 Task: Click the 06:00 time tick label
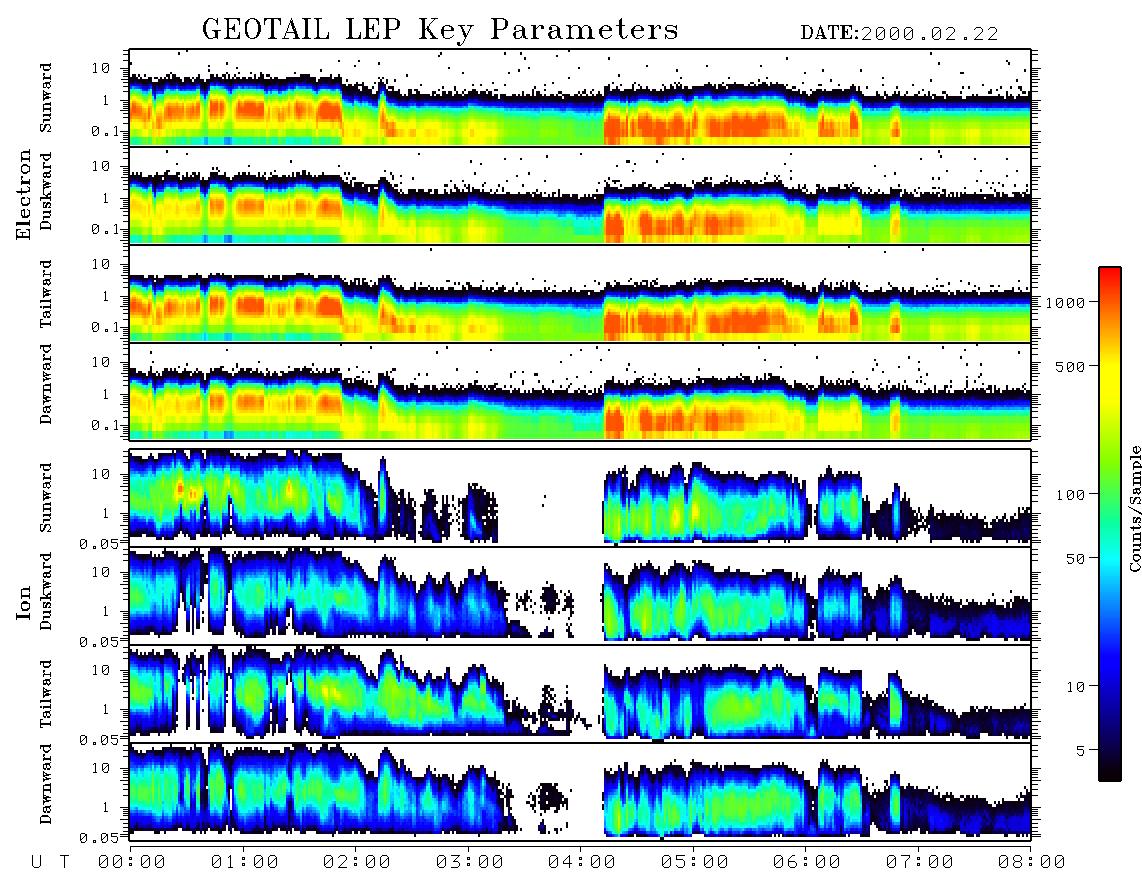tap(807, 863)
